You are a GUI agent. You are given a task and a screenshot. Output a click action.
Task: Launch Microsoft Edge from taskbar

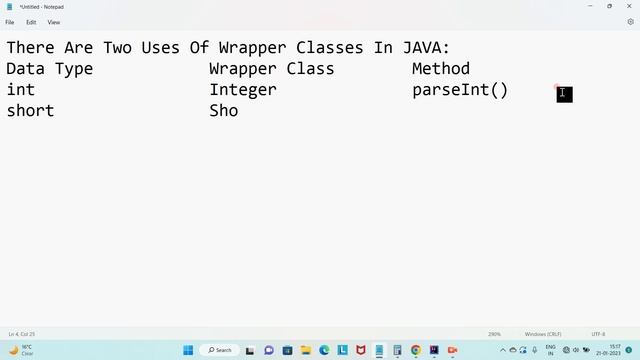tap(324, 350)
